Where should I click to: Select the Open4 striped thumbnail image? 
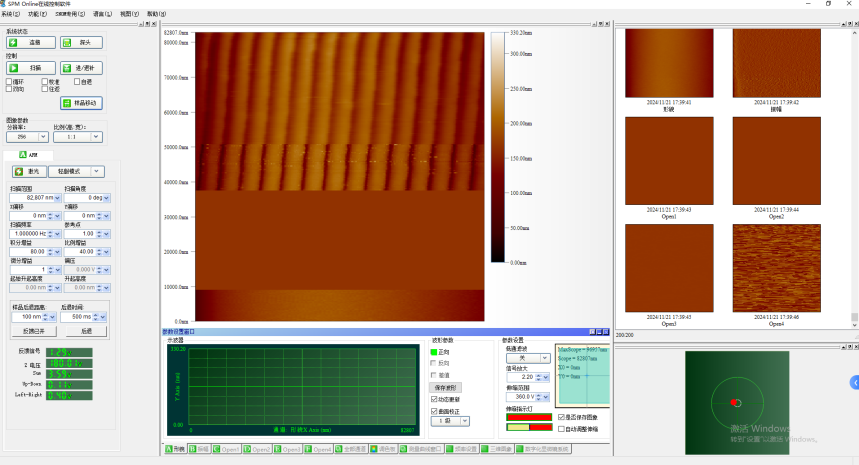tap(776, 268)
